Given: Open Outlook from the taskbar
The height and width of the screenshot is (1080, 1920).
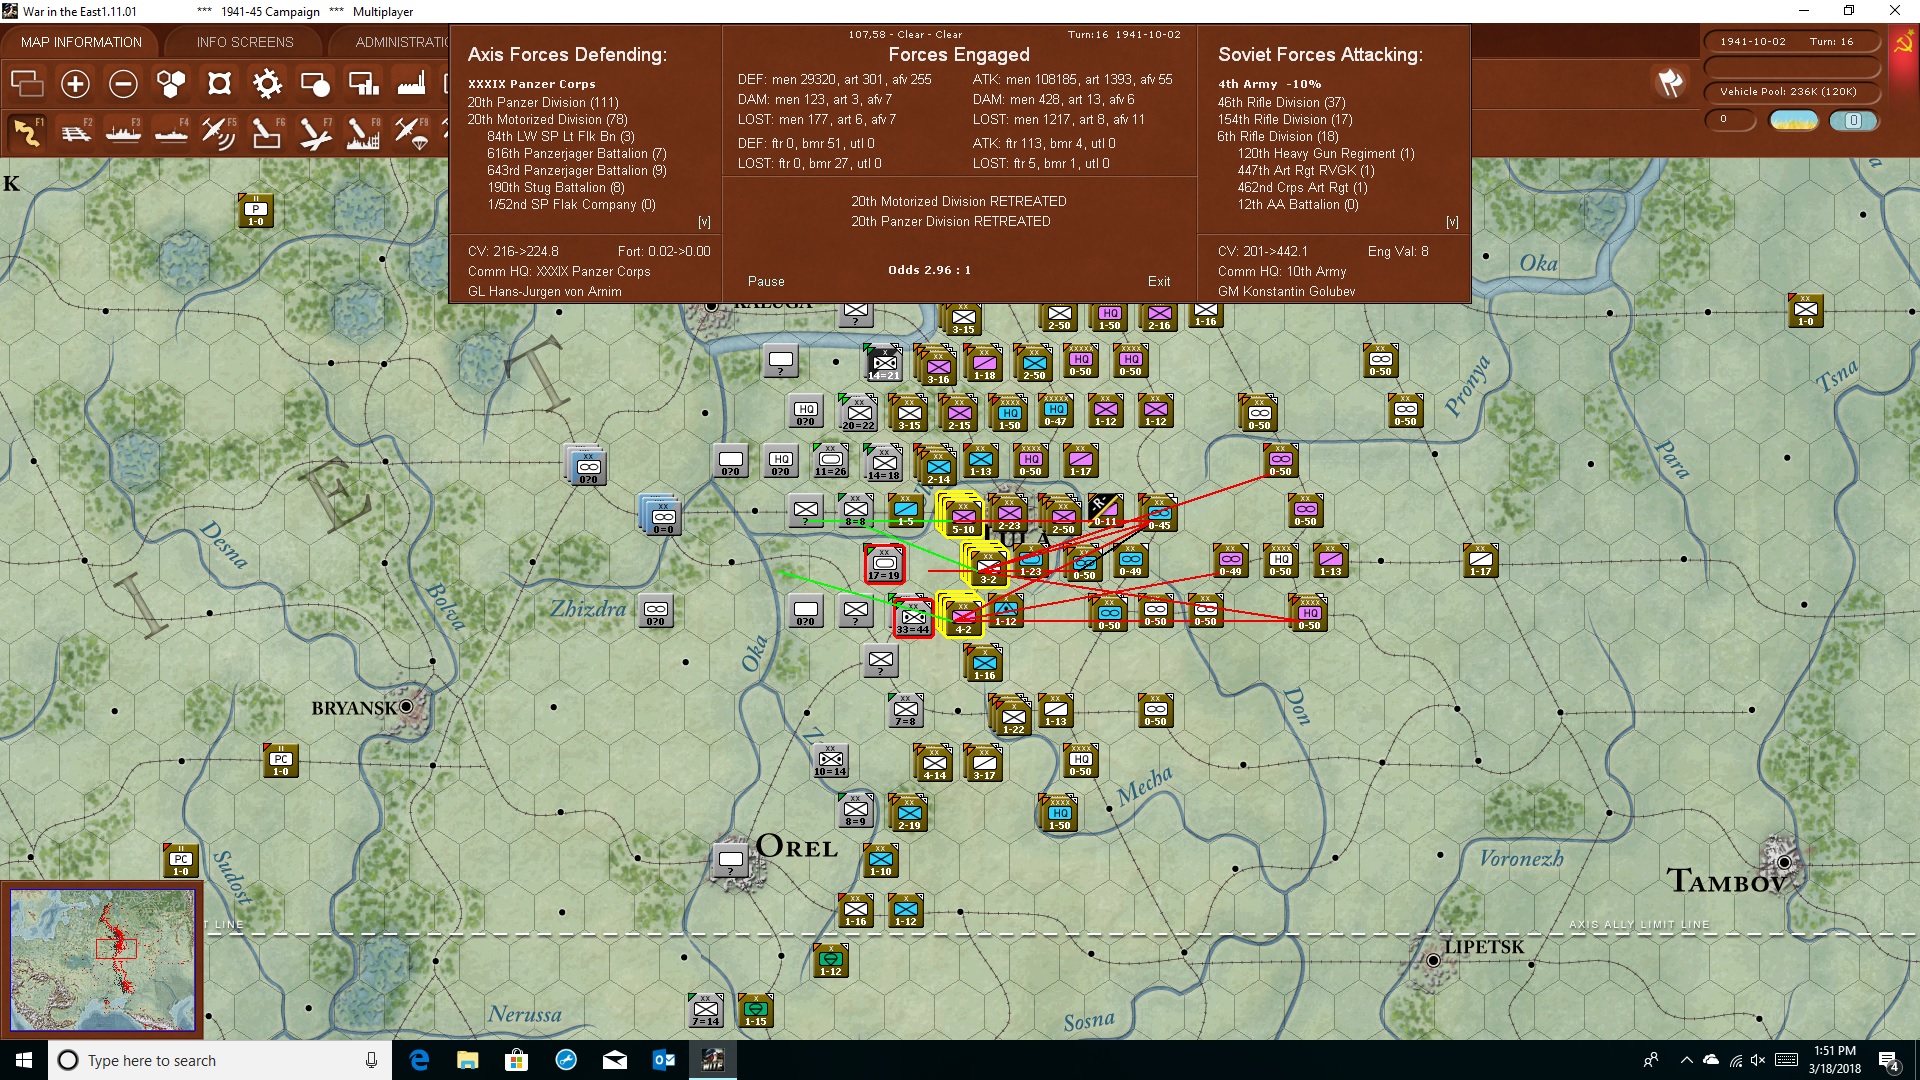Looking at the screenshot, I should click(x=664, y=1060).
